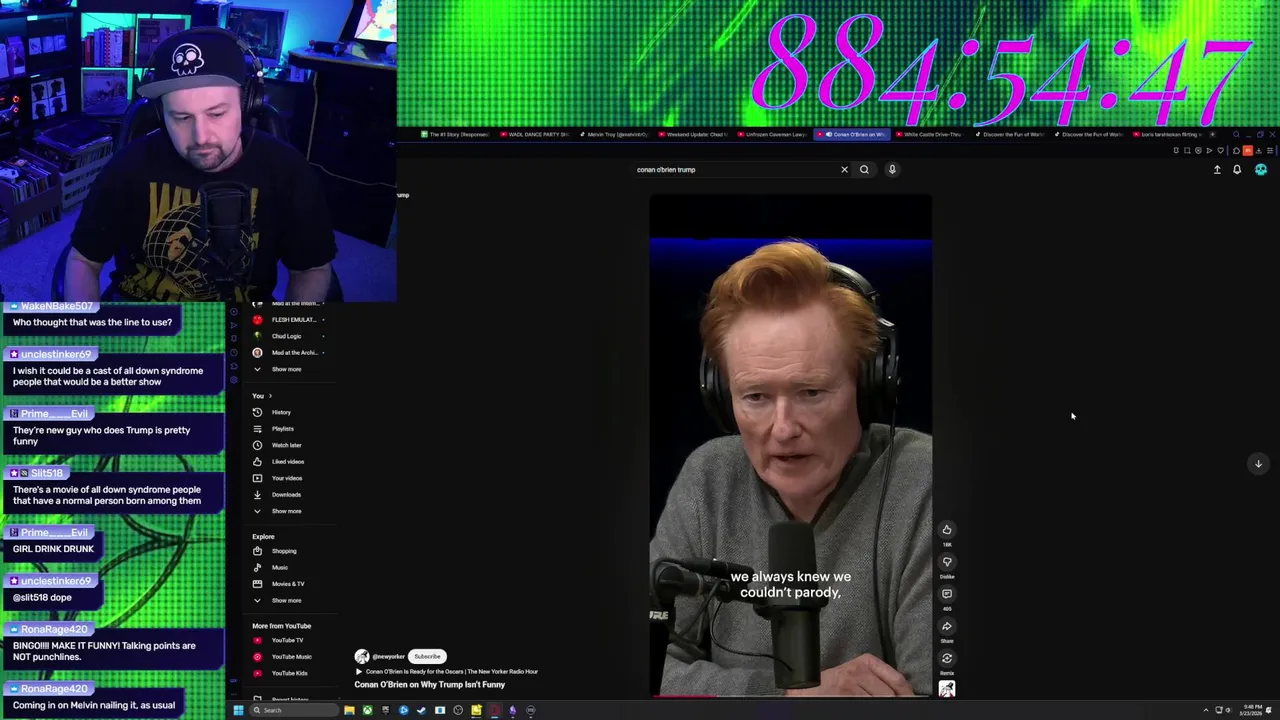Click the Windows taskbar Search box
Viewport: 1280px width, 720px height.
[295, 710]
